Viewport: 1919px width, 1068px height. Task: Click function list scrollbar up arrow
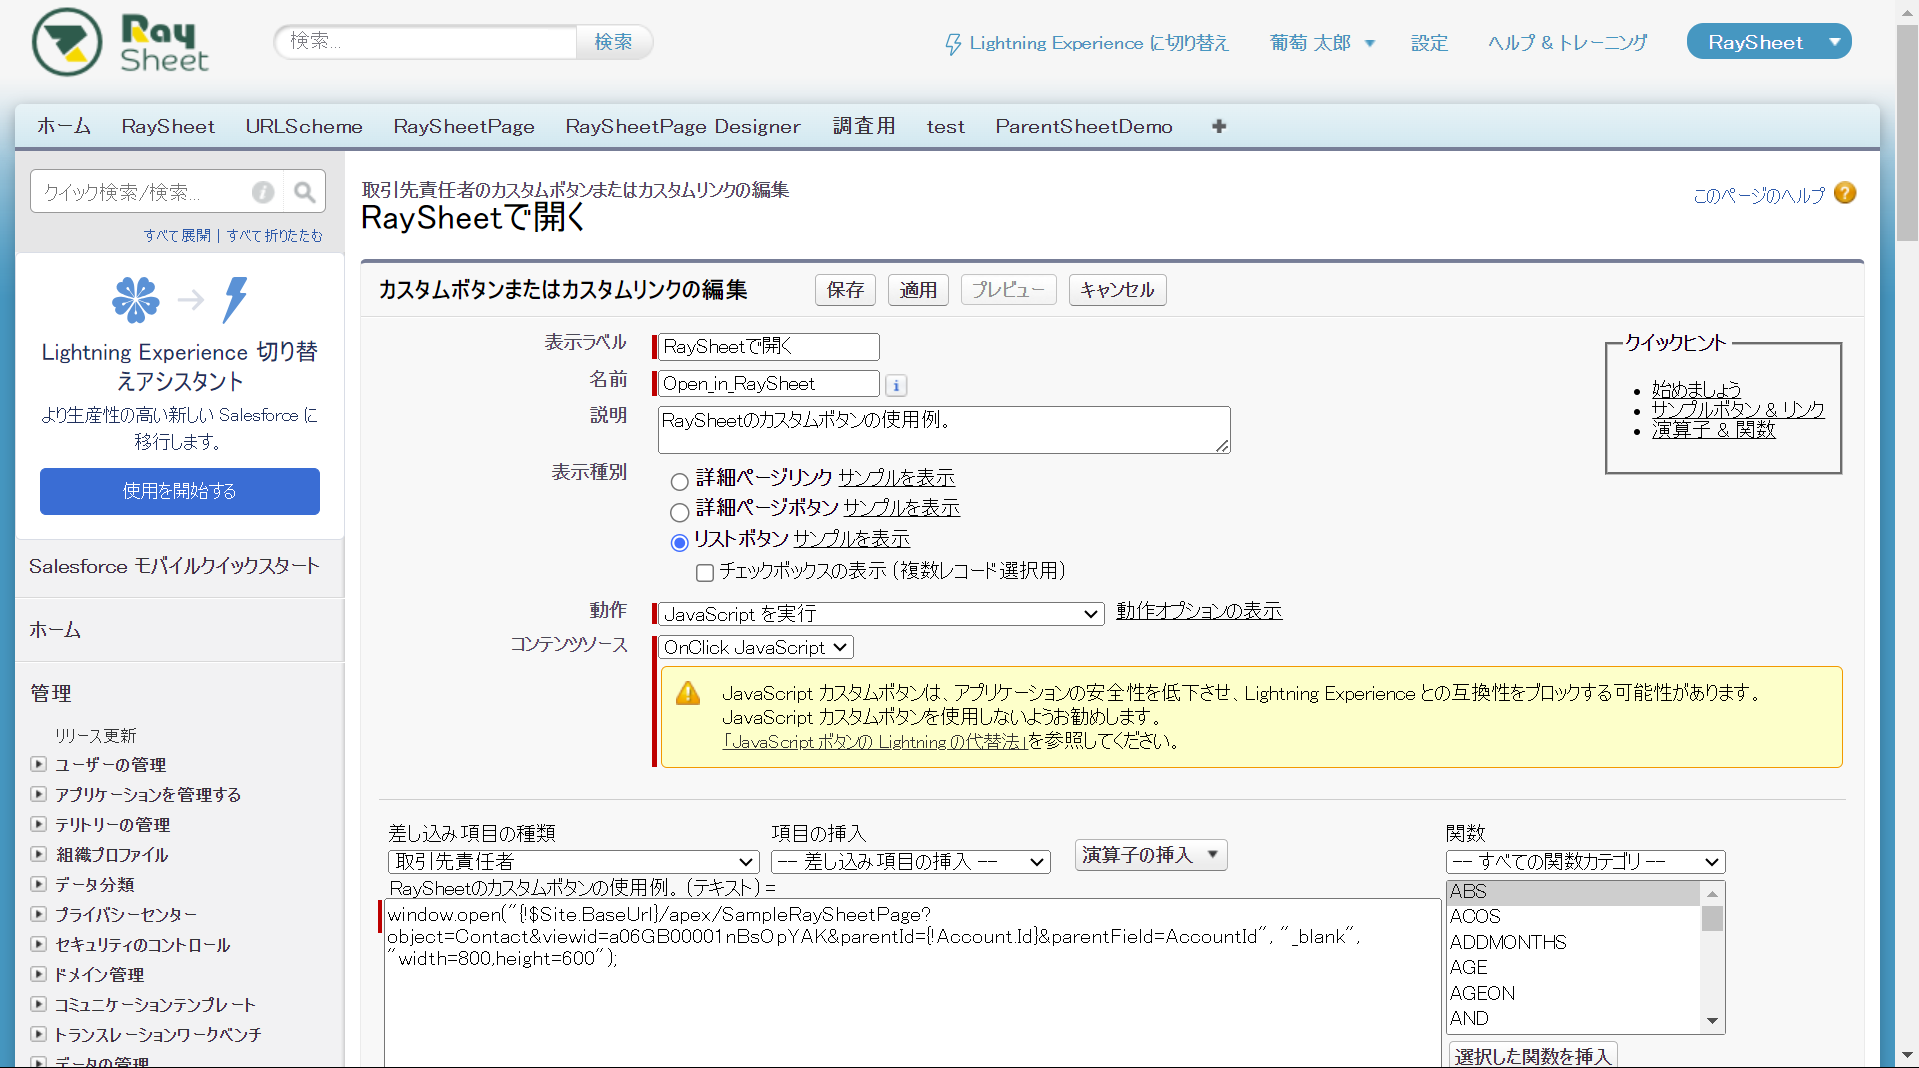click(x=1712, y=893)
